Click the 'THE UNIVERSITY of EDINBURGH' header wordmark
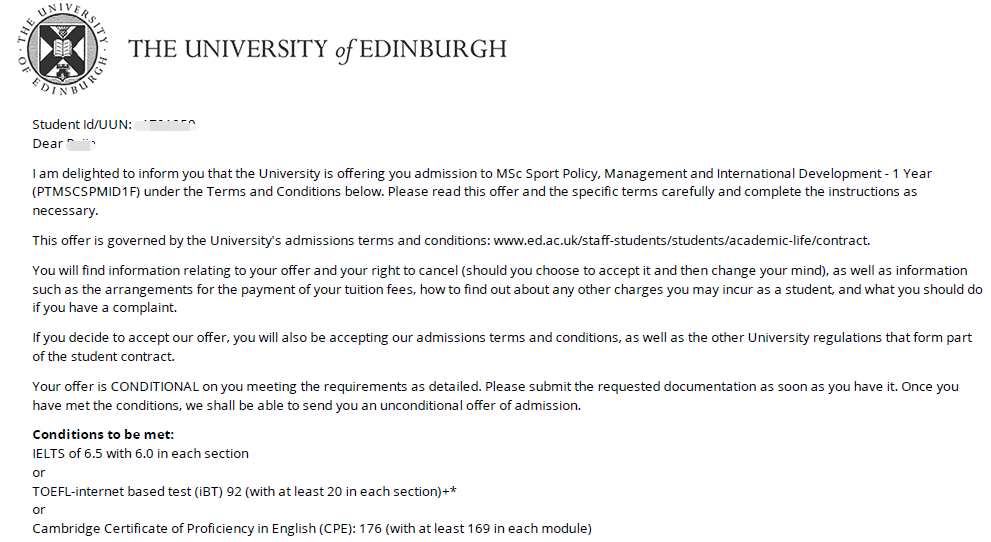The height and width of the screenshot is (542, 991). click(317, 49)
